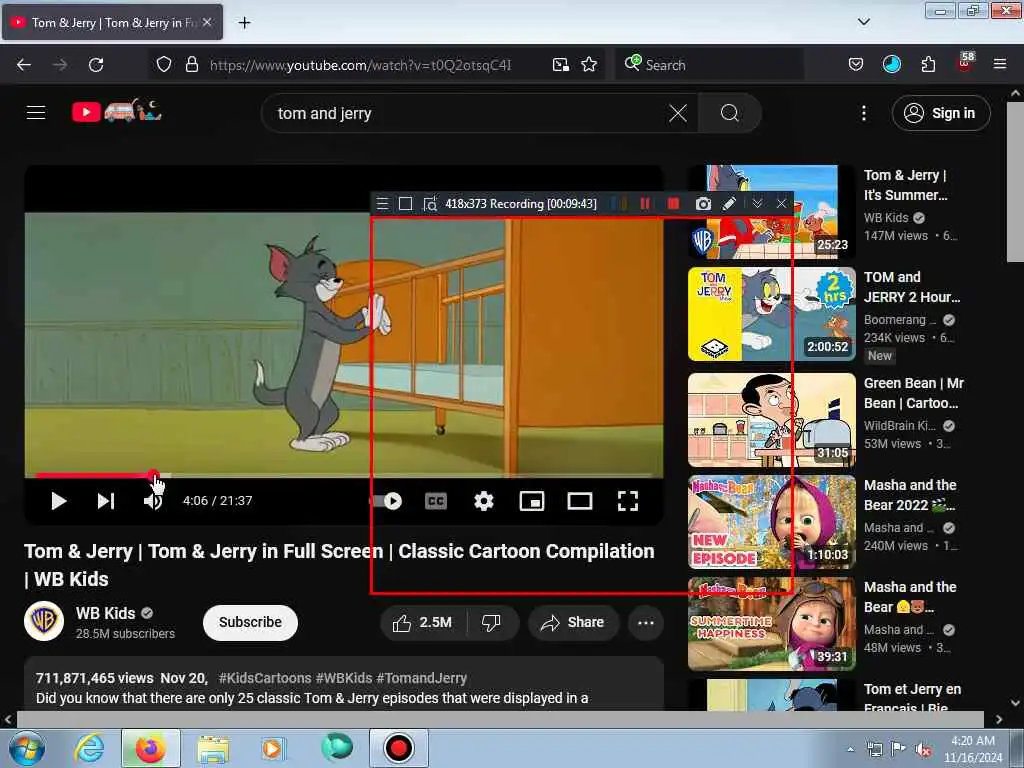The width and height of the screenshot is (1024, 768).
Task: Open Firefox application menu
Action: (999, 65)
